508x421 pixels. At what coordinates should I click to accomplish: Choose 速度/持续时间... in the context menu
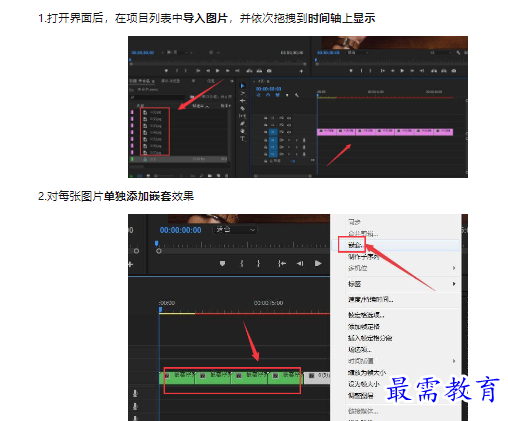[x=370, y=300]
